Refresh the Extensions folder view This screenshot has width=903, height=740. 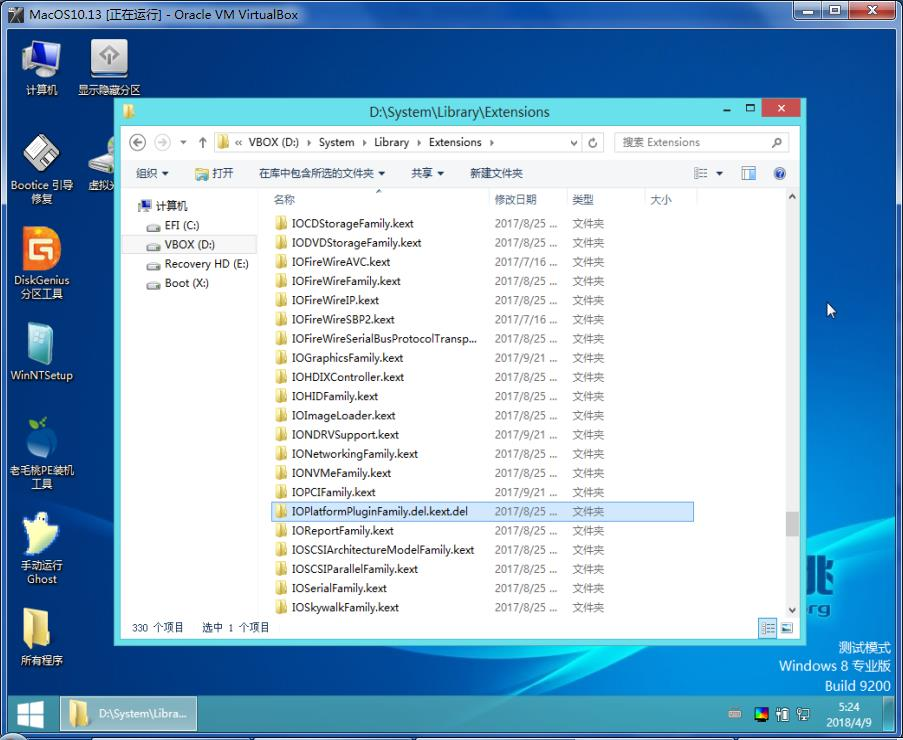pyautogui.click(x=593, y=142)
